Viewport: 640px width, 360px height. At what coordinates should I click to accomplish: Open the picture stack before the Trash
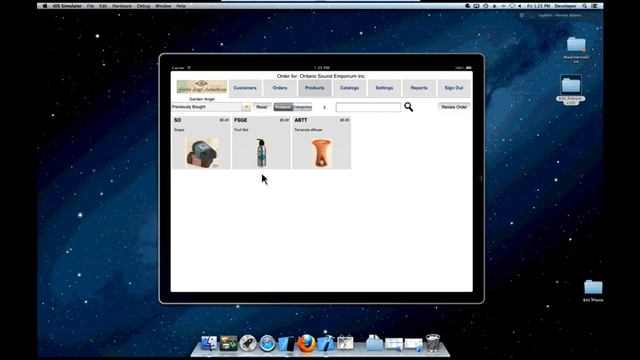413,344
